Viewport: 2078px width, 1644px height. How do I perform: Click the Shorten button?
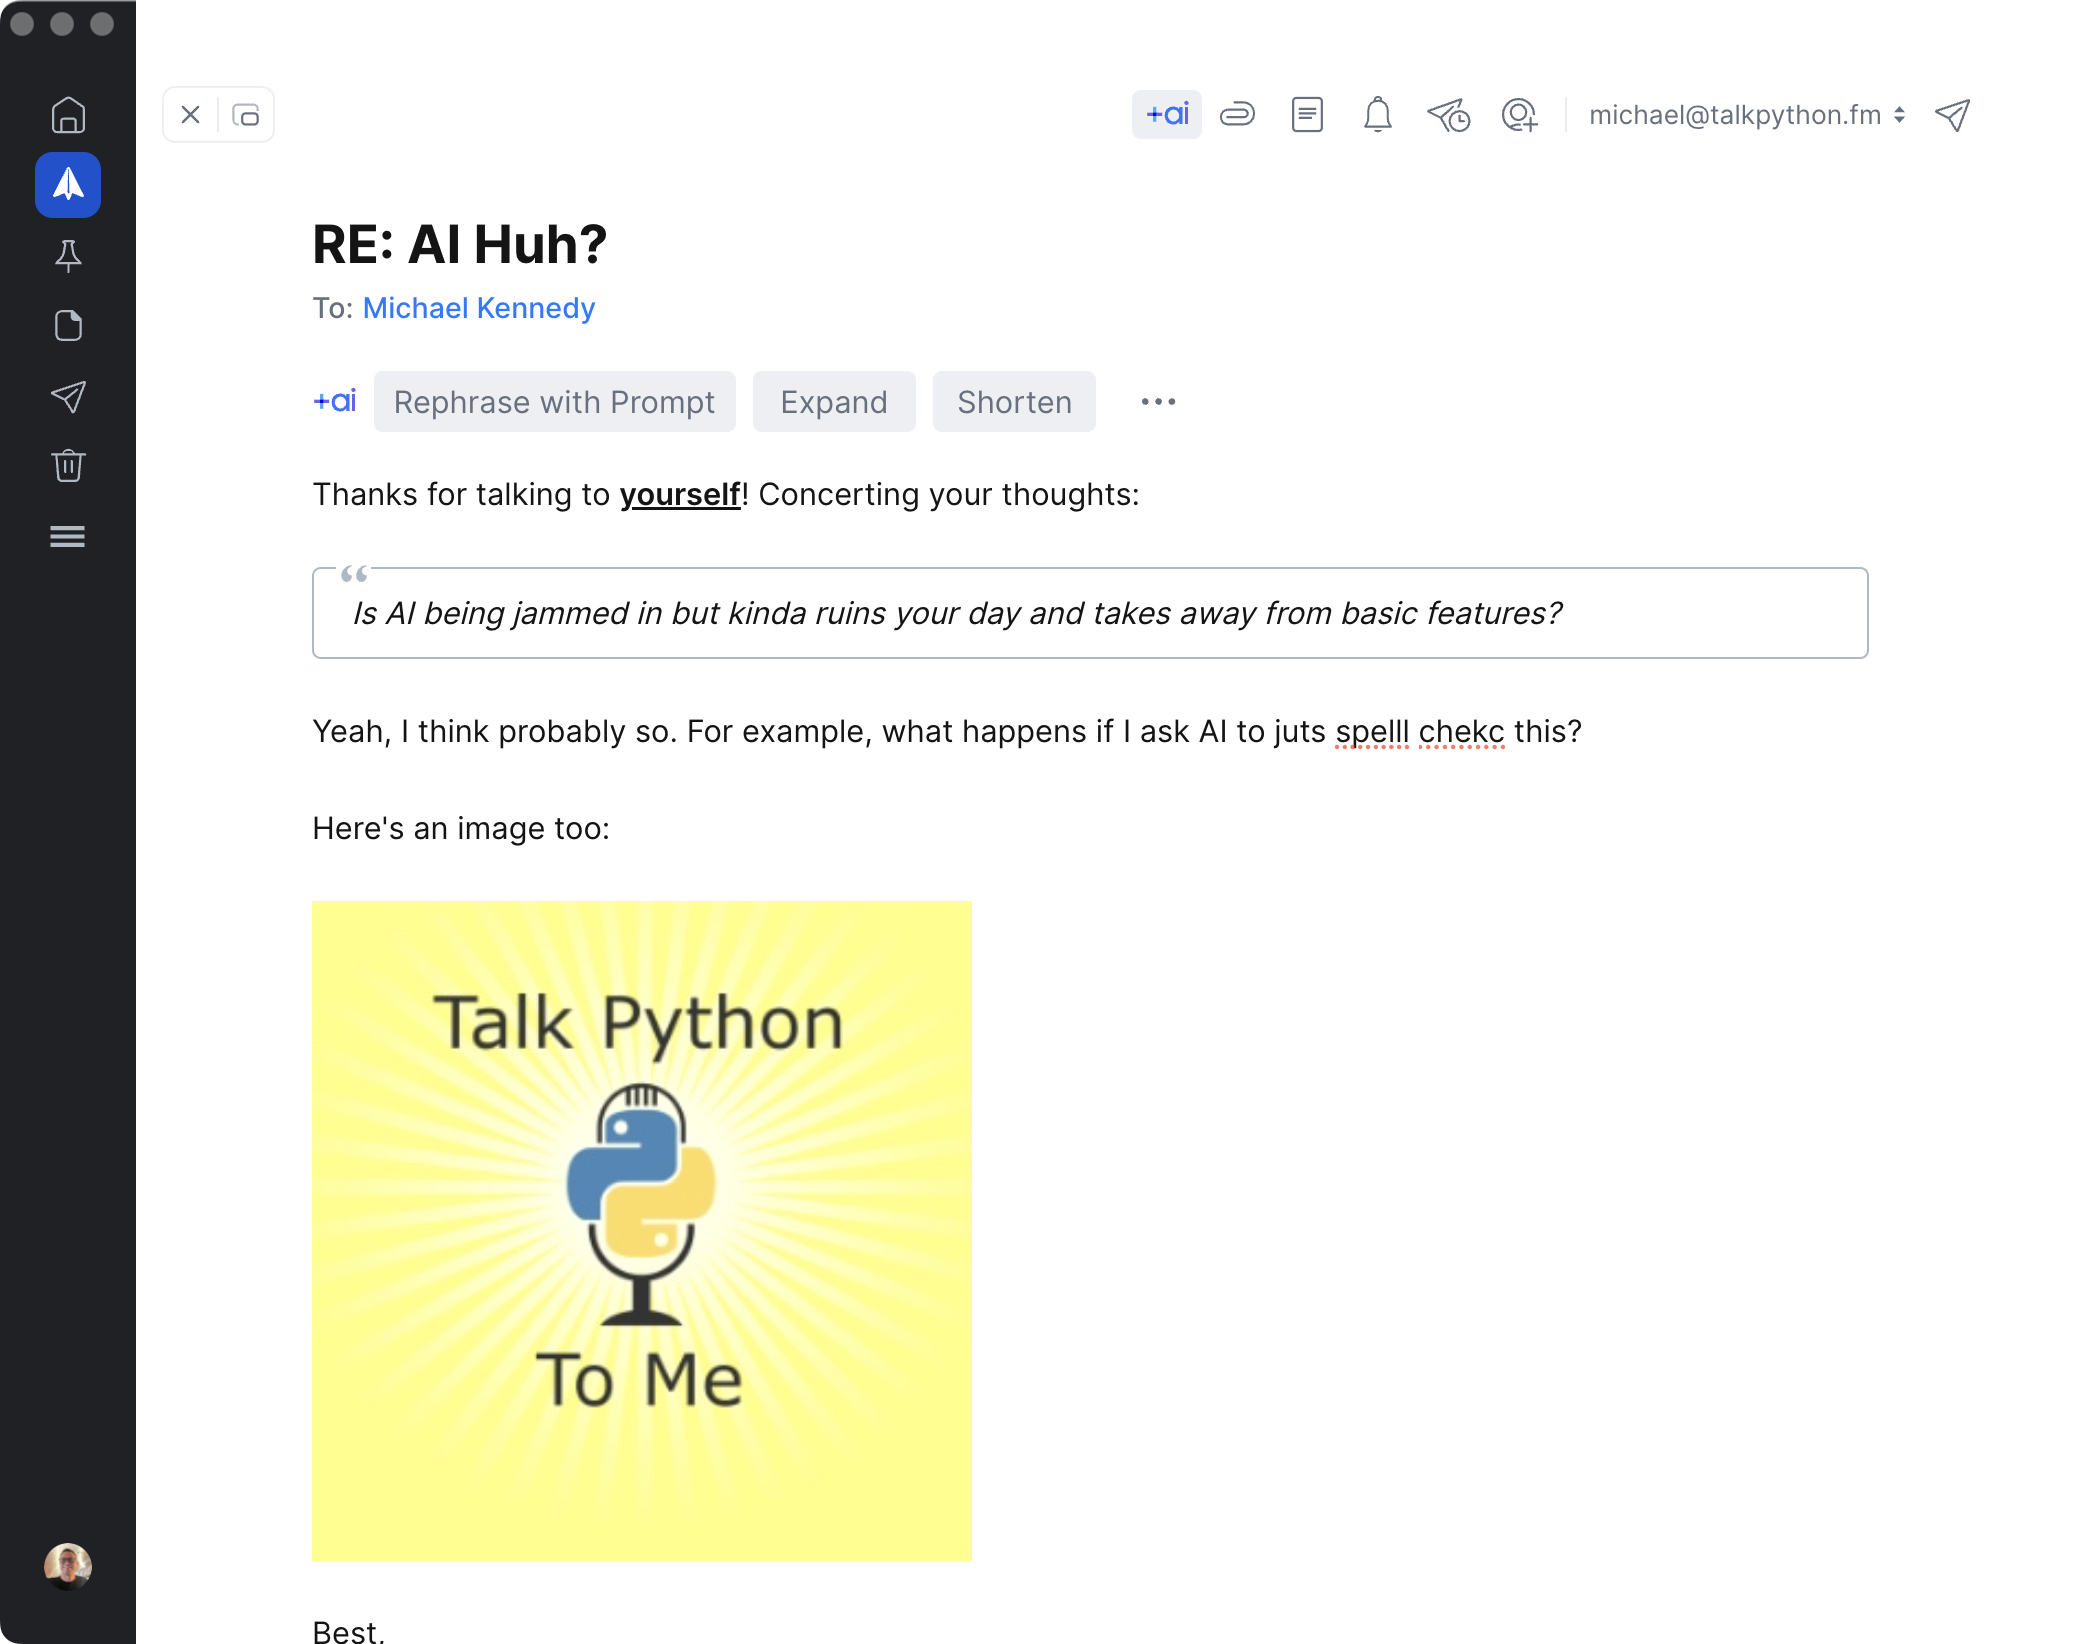[1013, 402]
